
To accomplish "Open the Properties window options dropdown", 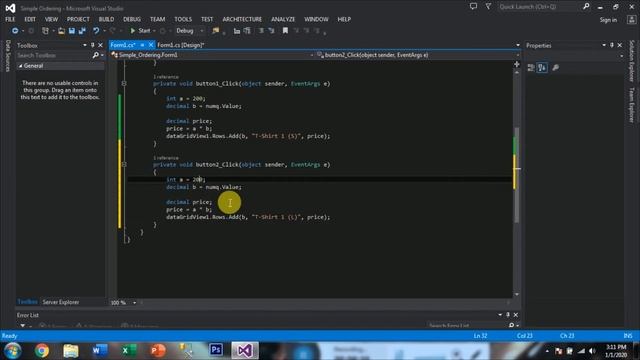I will coord(604,45).
